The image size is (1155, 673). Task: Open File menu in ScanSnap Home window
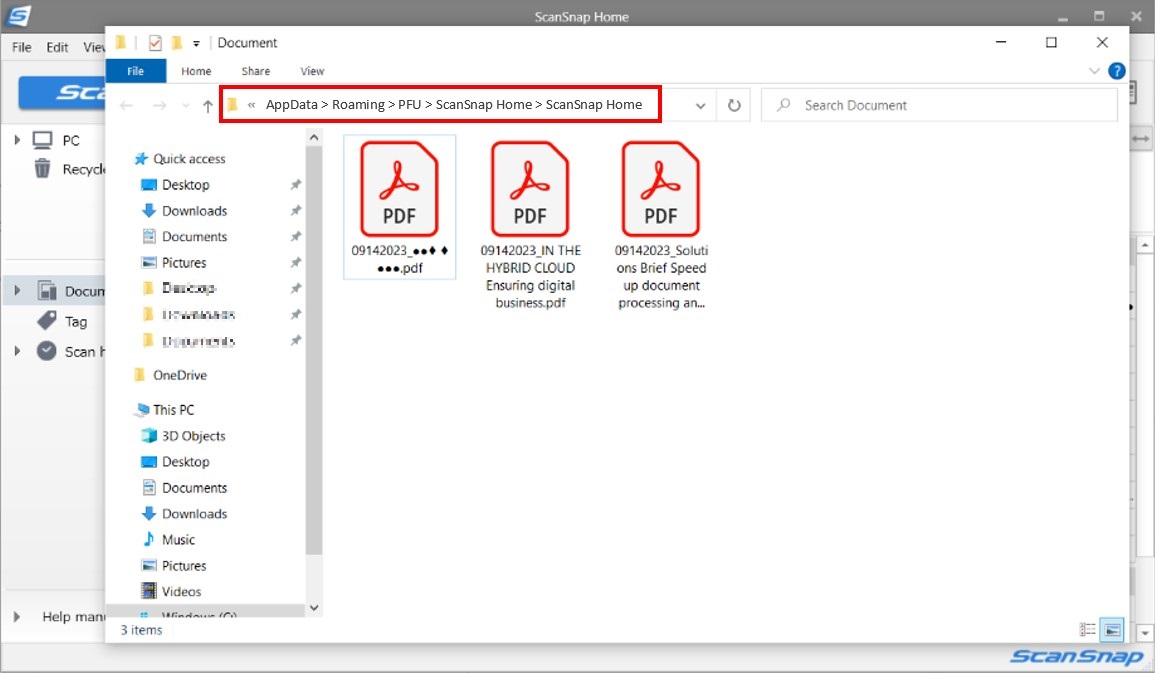pos(21,47)
